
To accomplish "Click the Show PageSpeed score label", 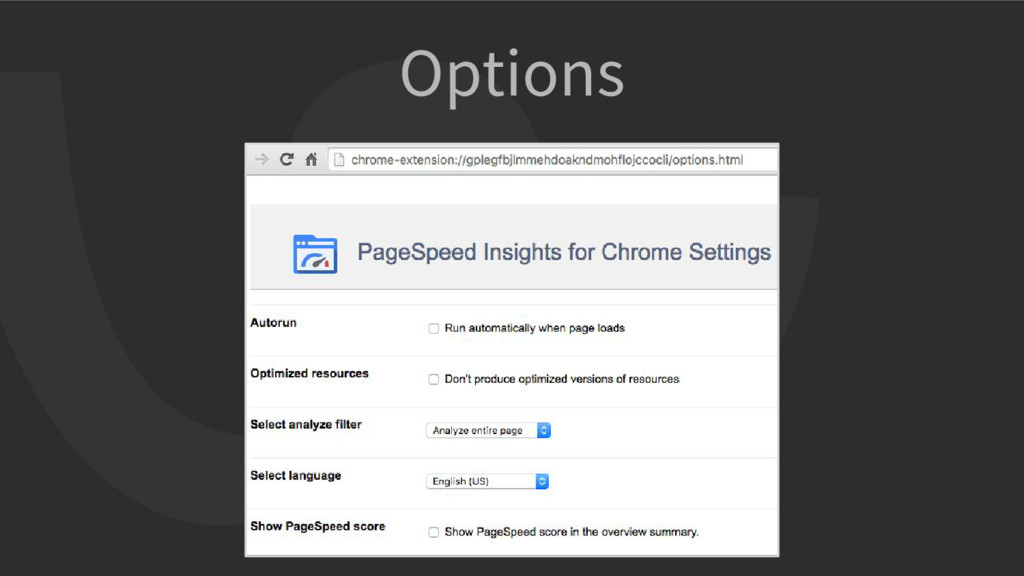I will [318, 526].
